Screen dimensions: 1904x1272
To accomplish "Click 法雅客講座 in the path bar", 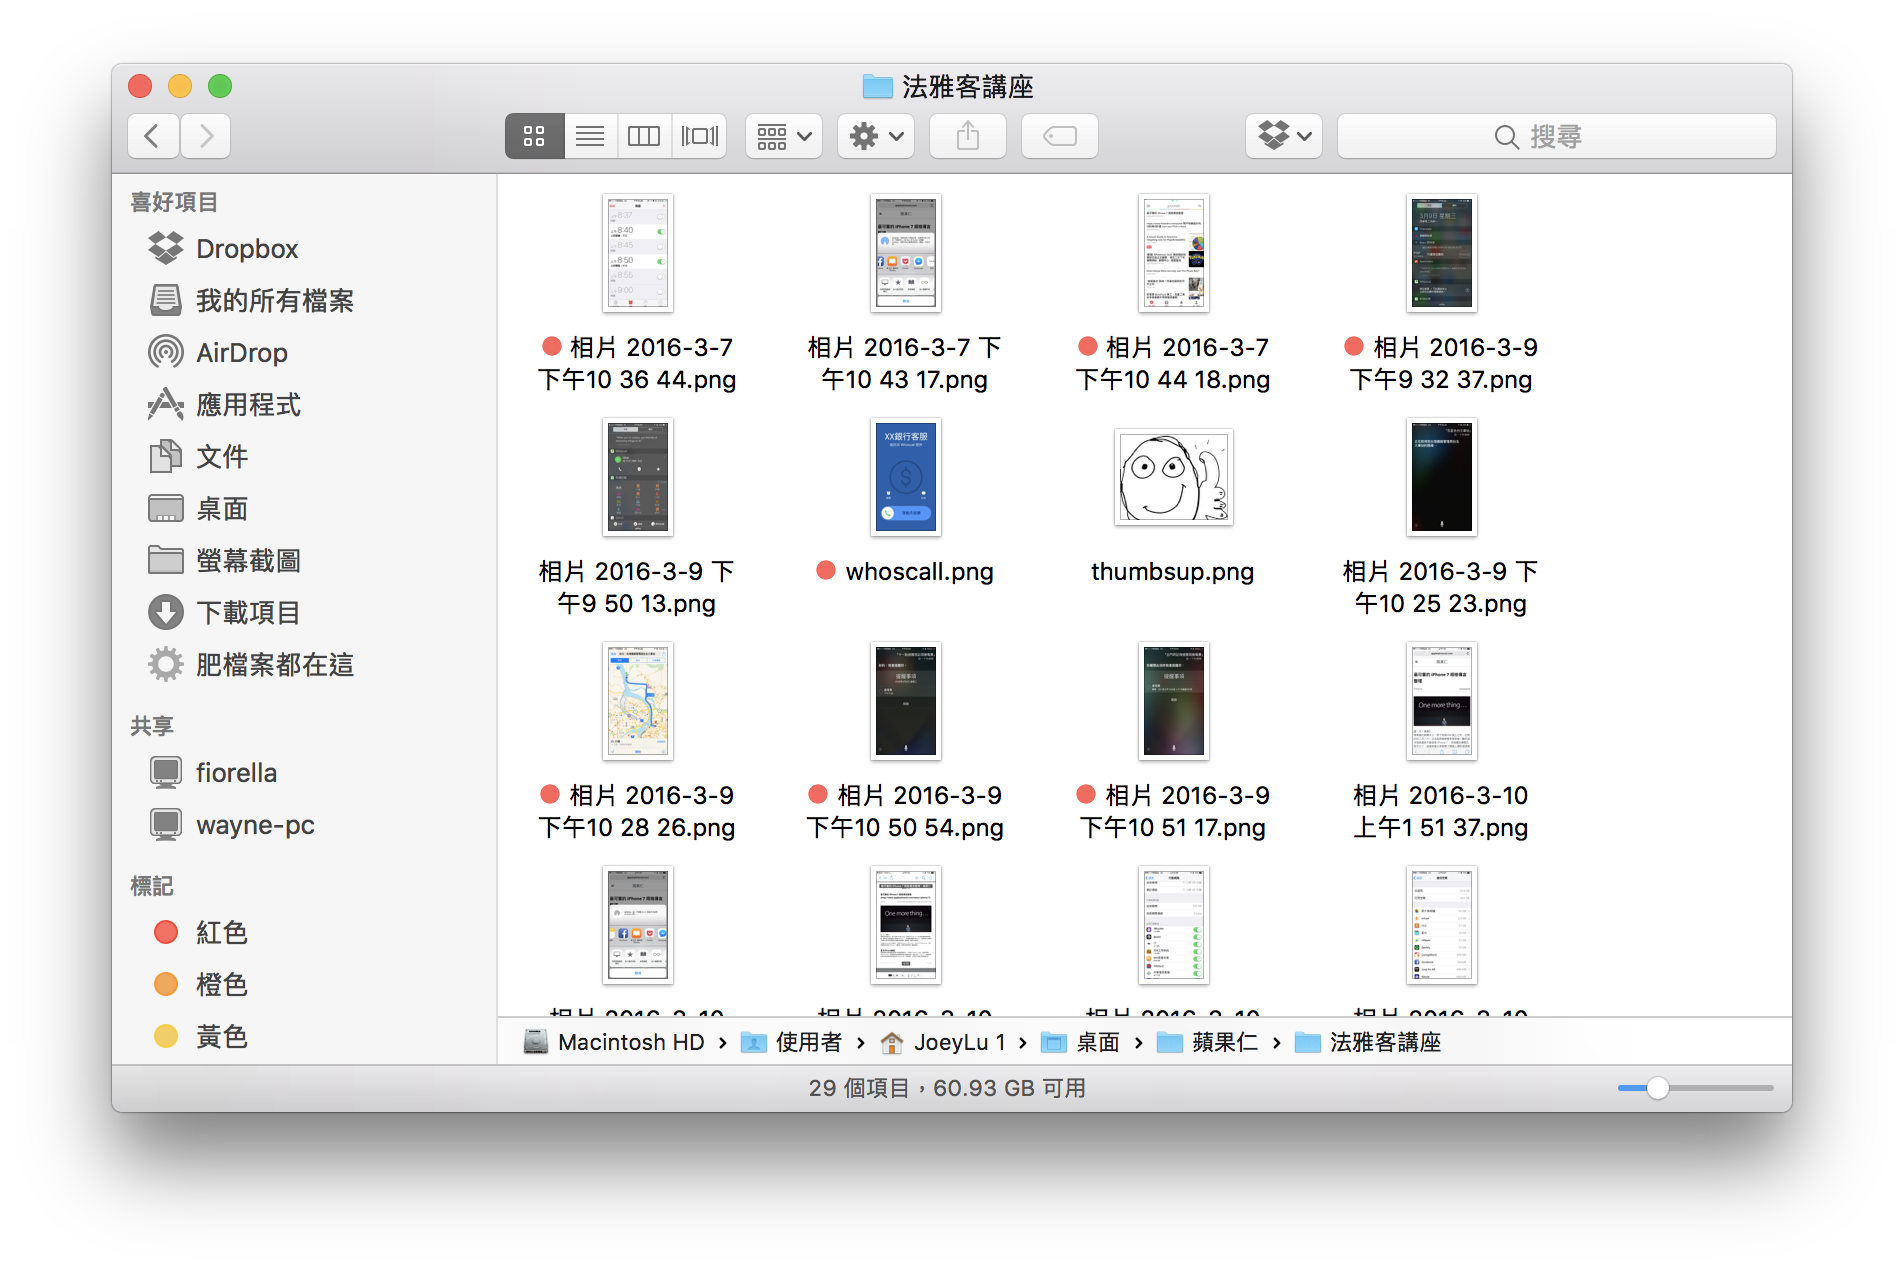I will point(1368,1042).
